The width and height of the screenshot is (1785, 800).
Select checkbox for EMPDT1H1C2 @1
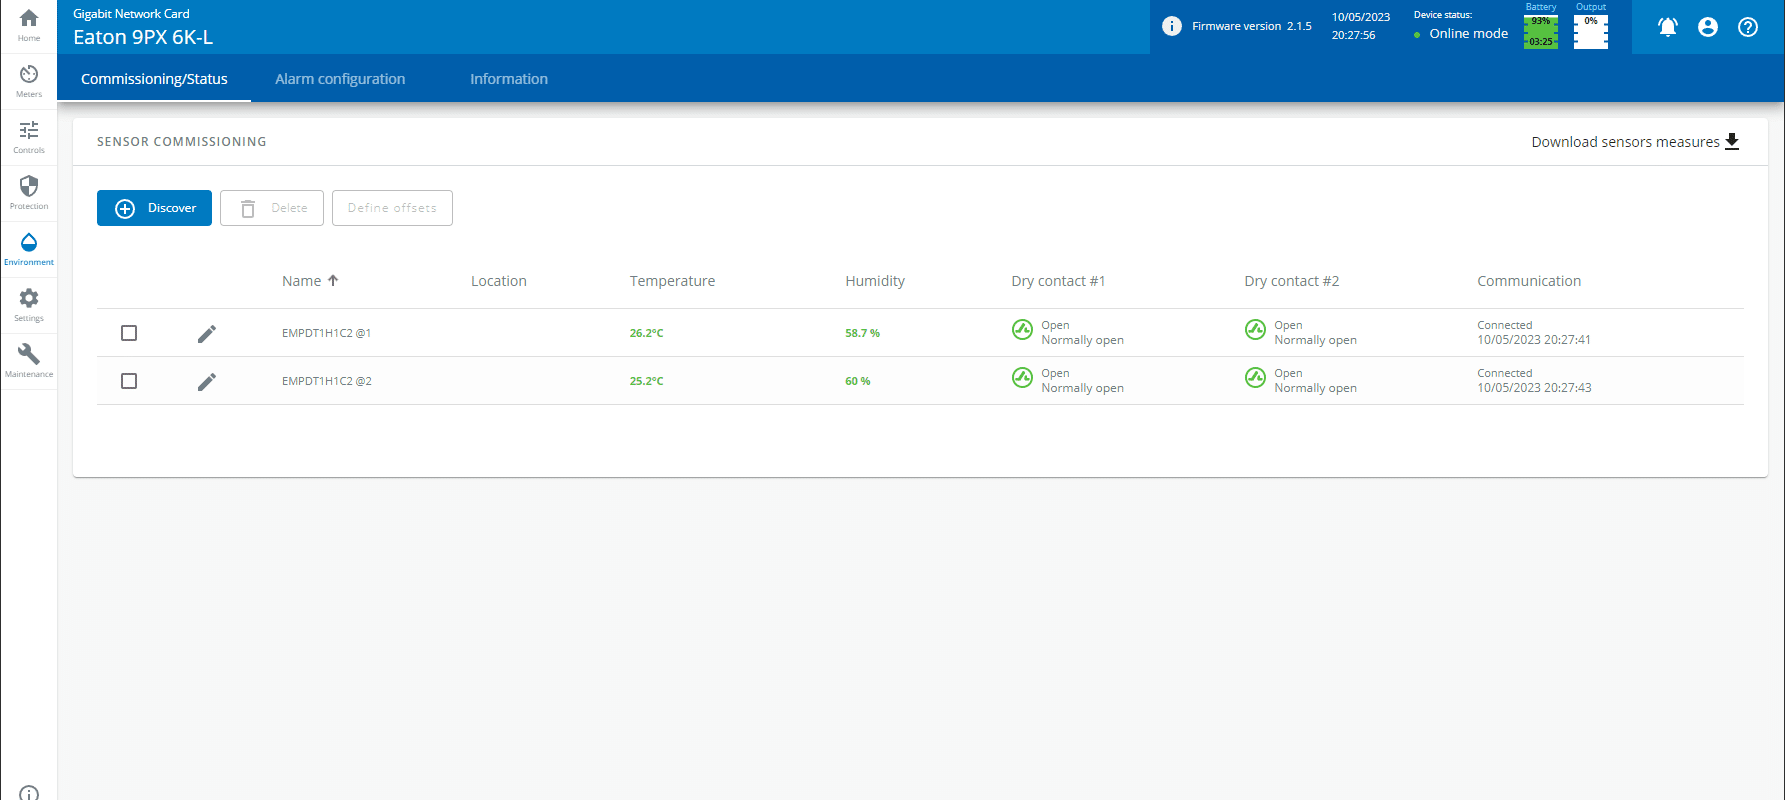click(x=129, y=333)
